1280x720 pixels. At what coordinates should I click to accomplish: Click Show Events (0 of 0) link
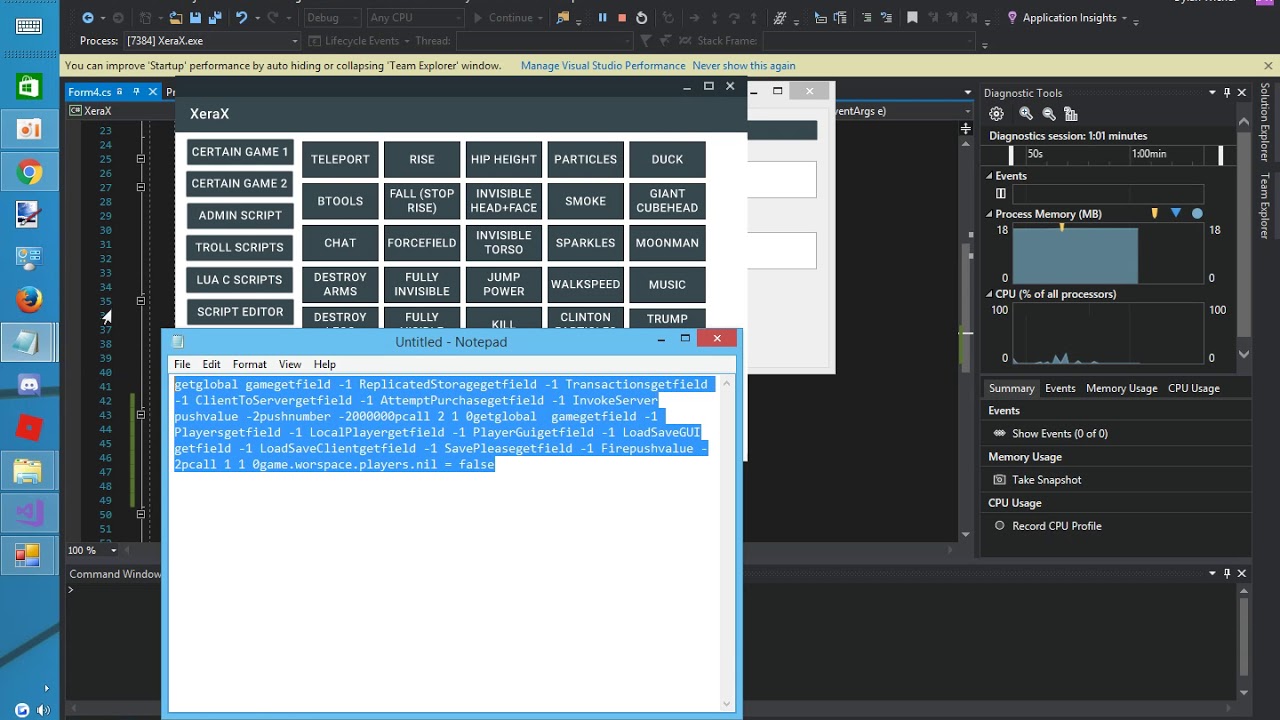click(x=1060, y=434)
